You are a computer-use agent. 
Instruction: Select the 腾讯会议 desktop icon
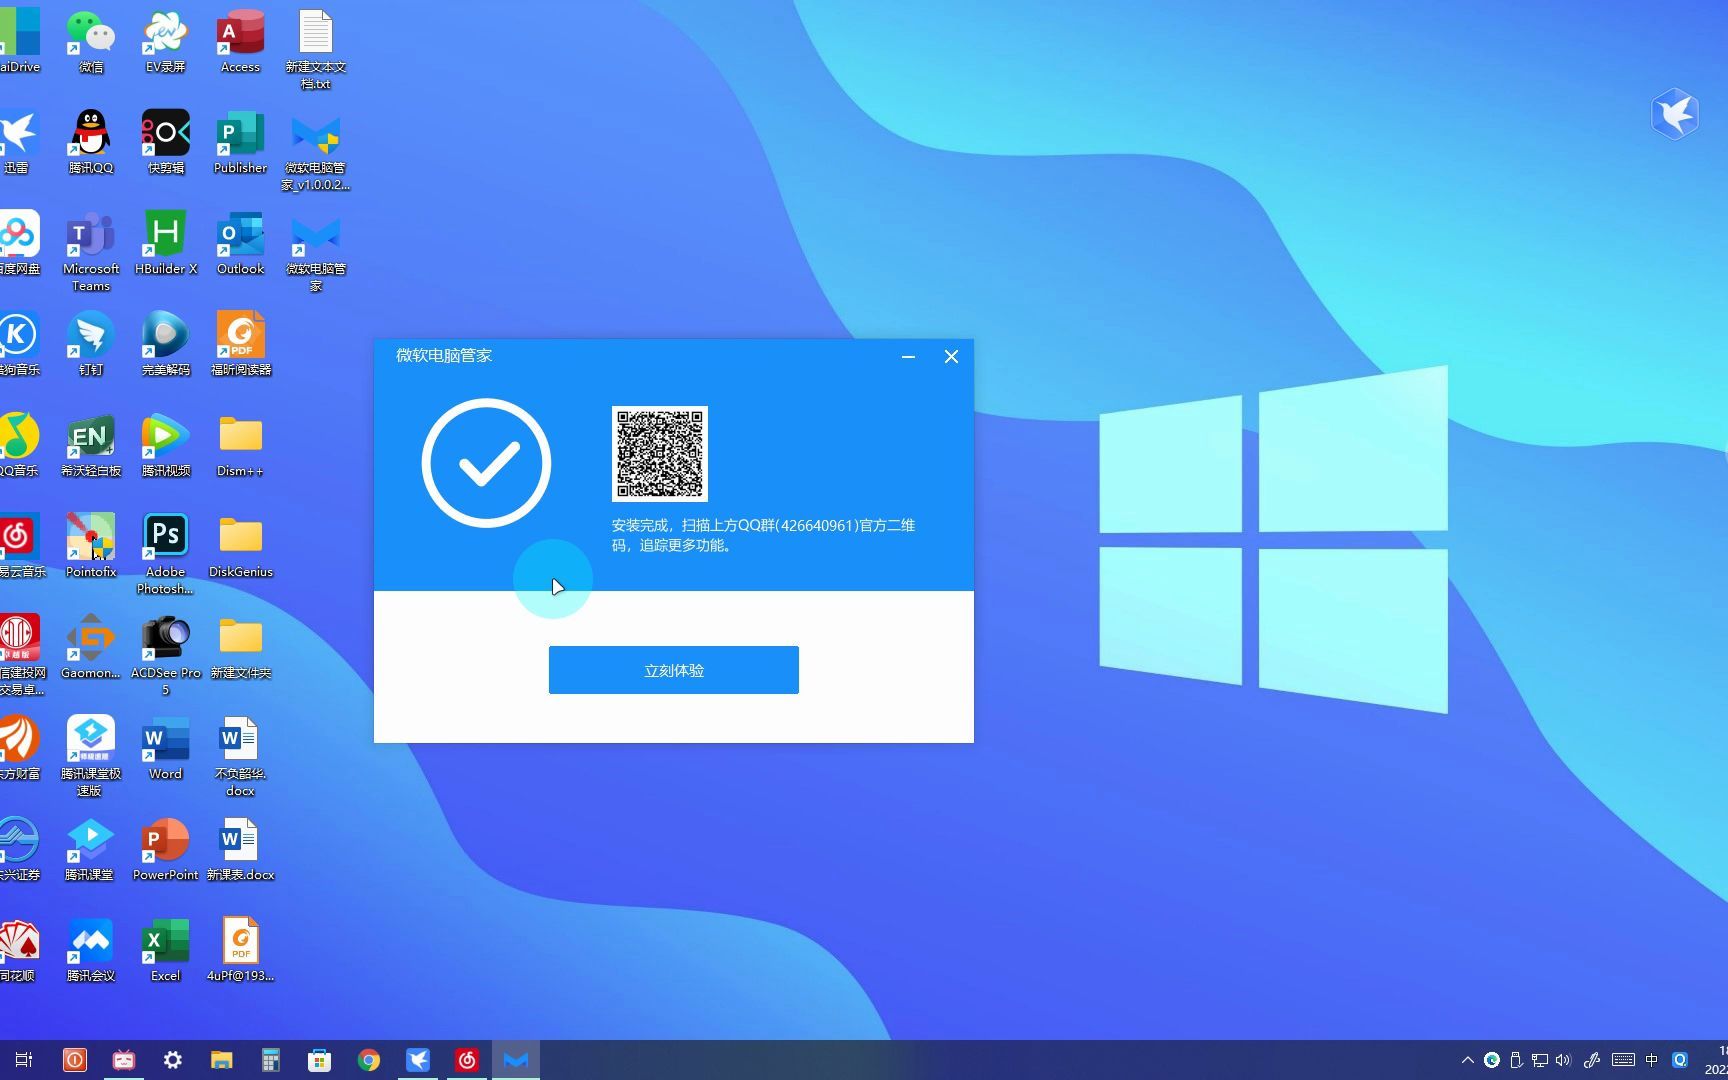tap(91, 950)
